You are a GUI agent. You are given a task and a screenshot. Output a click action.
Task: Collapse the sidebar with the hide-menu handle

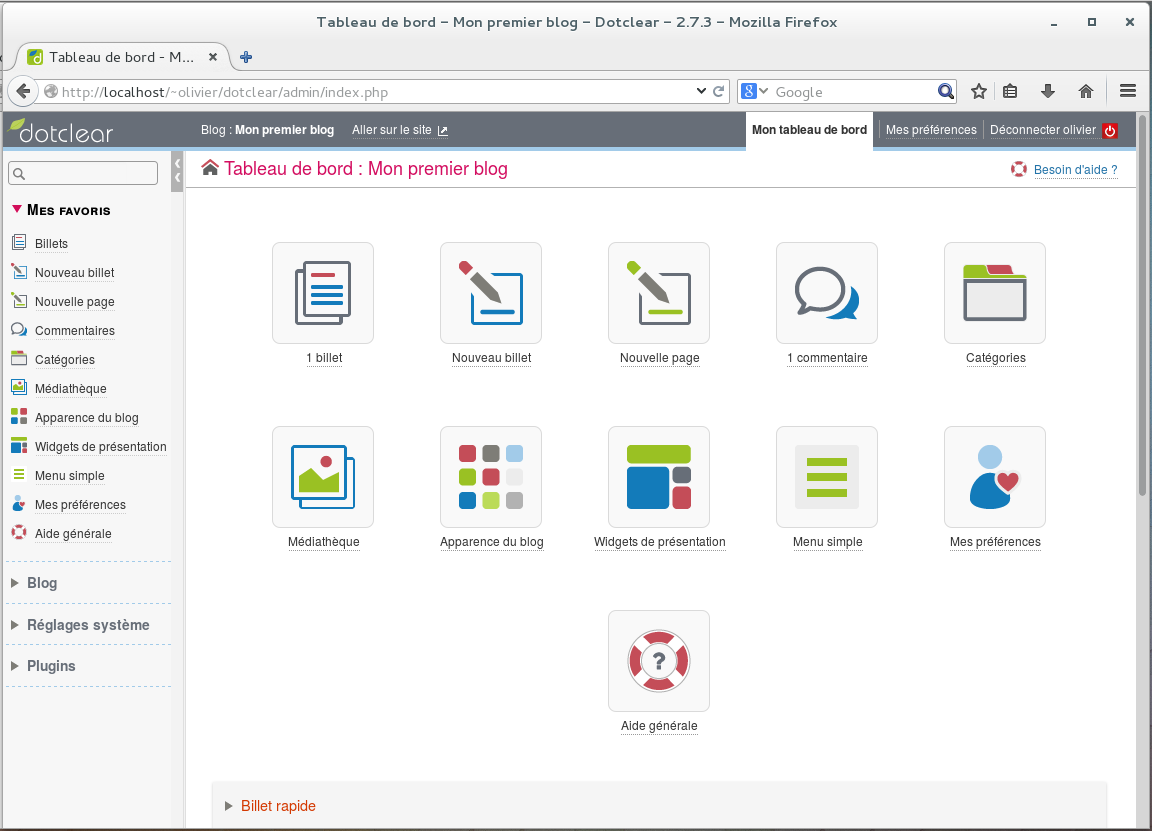click(177, 170)
